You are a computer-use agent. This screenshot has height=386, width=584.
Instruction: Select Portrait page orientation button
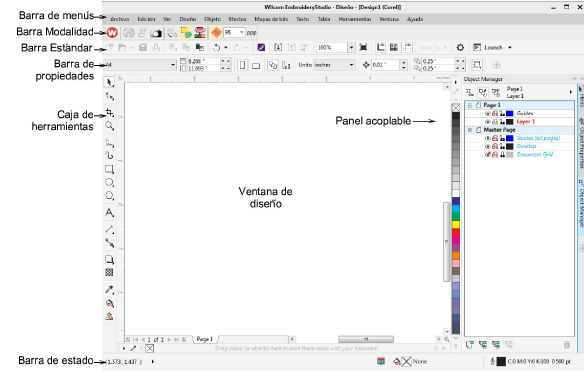[242, 65]
